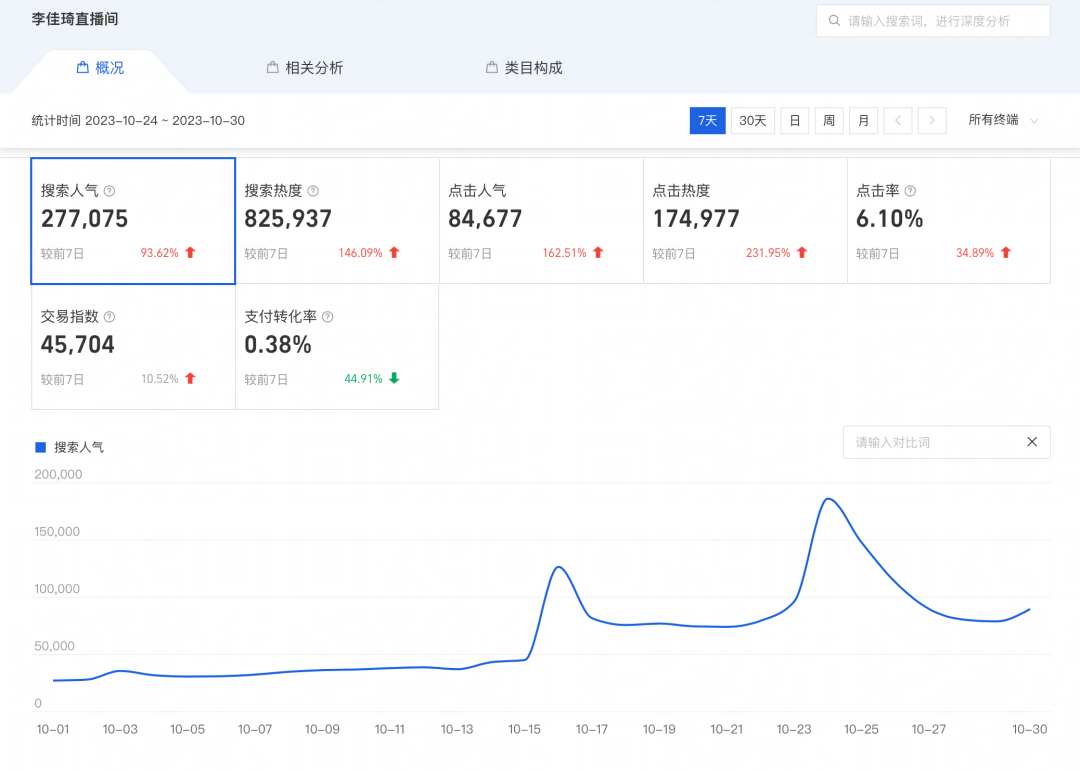Click the 李佳琦直播间 page title
The image size is (1080, 771).
tap(75, 19)
